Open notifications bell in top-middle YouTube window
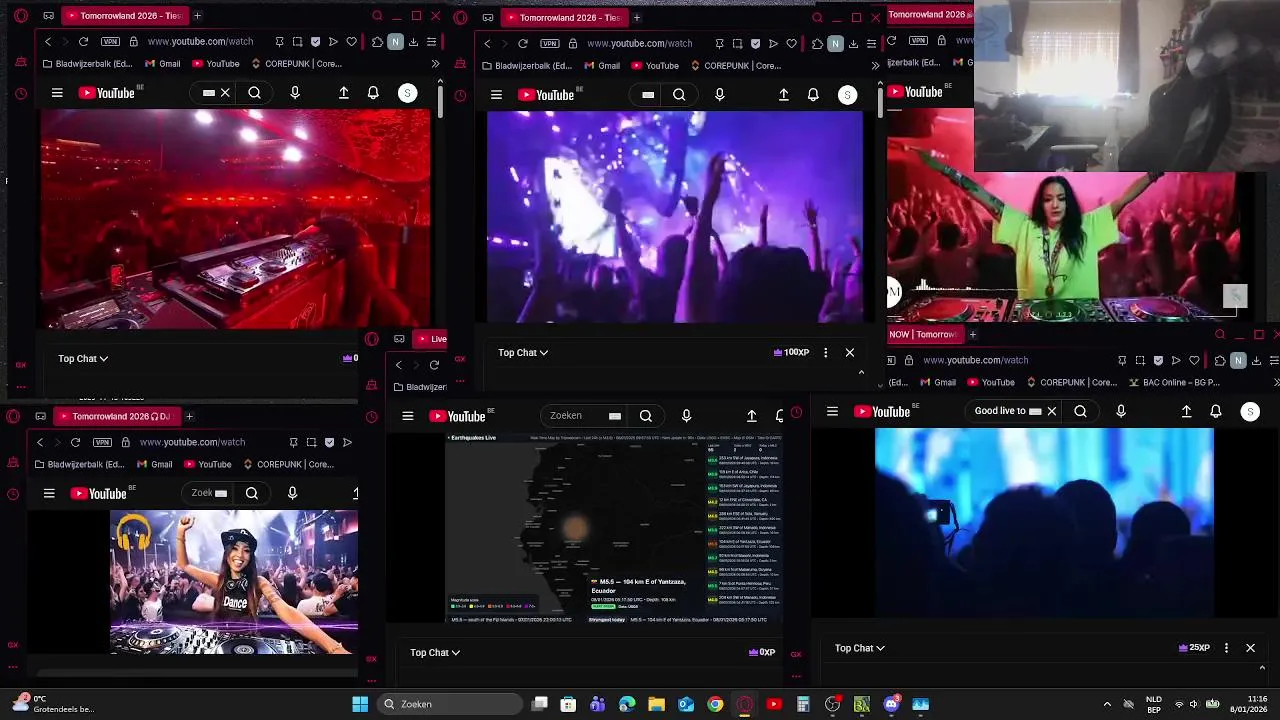The width and height of the screenshot is (1280, 720). [x=813, y=95]
